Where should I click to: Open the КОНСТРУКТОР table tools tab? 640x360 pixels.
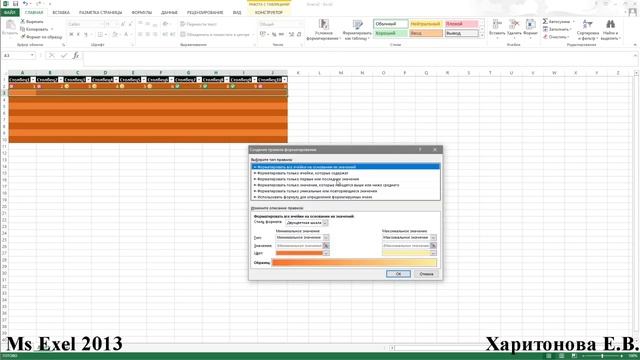point(269,13)
